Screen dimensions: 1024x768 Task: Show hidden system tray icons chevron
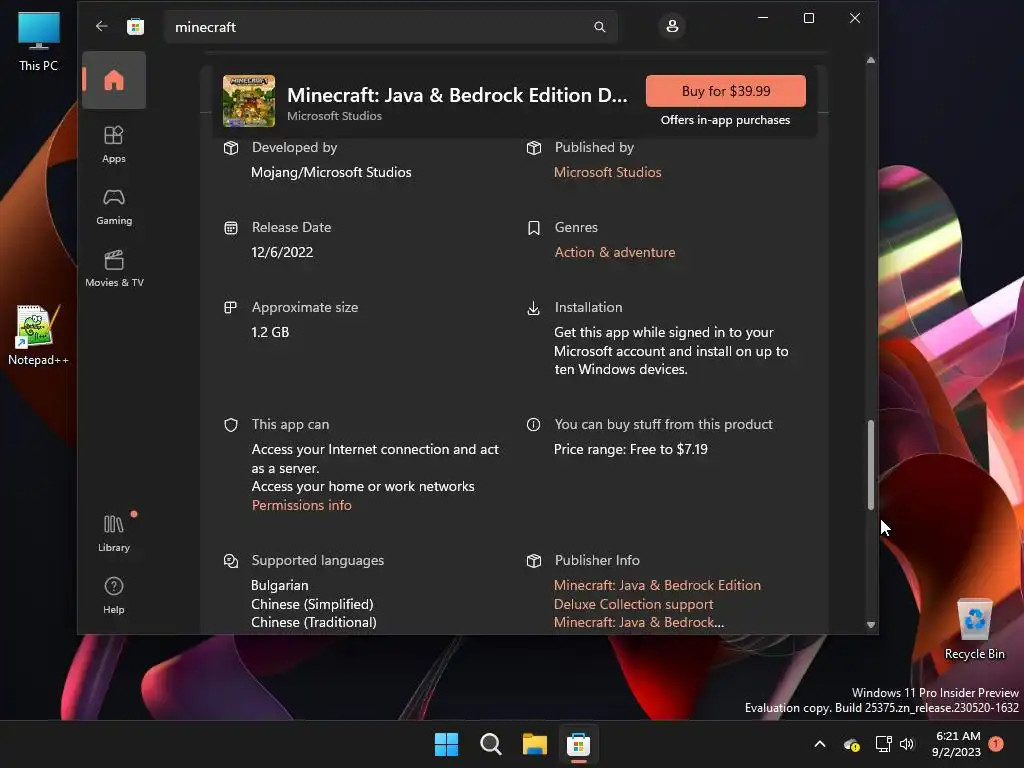point(820,744)
